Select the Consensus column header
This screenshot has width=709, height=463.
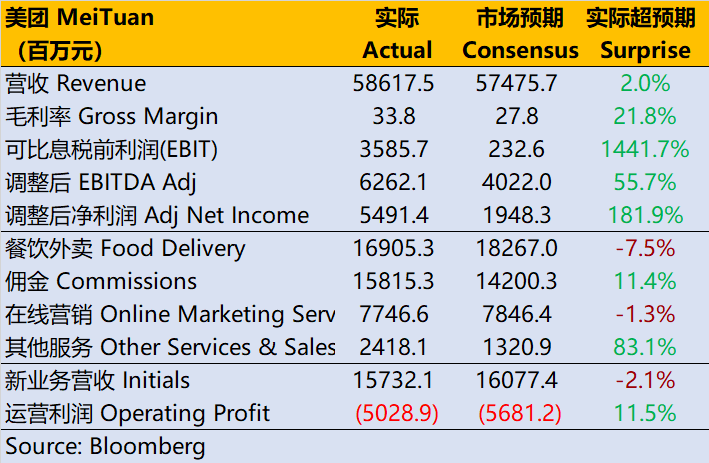tap(520, 34)
